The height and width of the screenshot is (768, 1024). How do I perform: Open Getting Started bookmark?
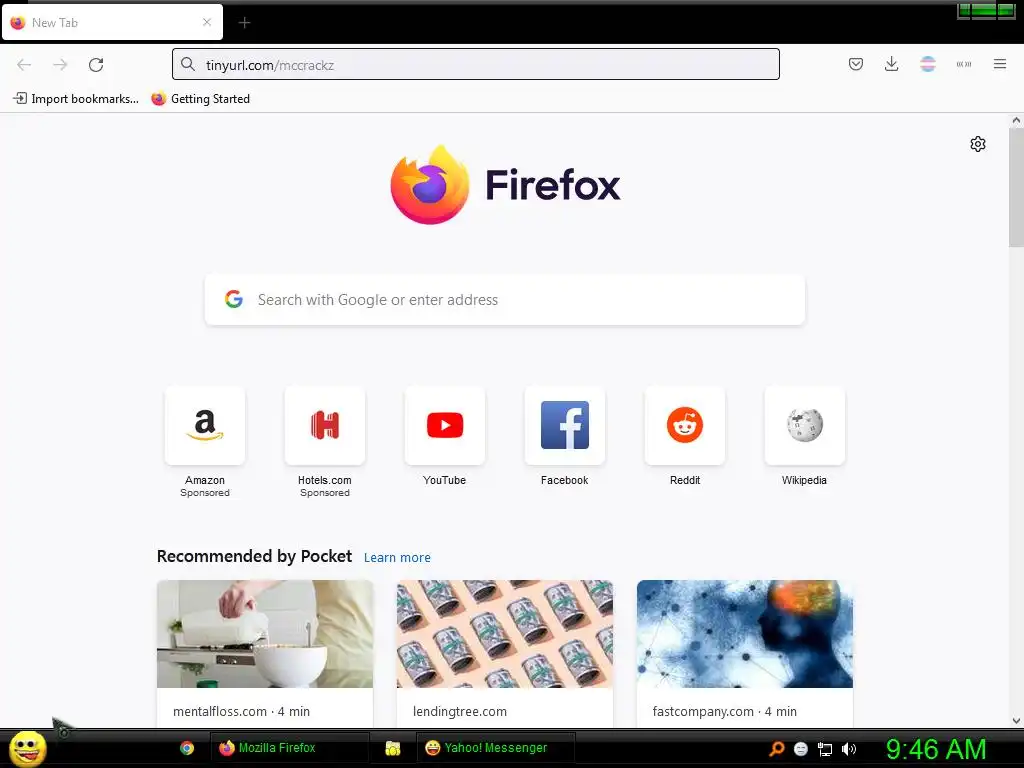(200, 99)
